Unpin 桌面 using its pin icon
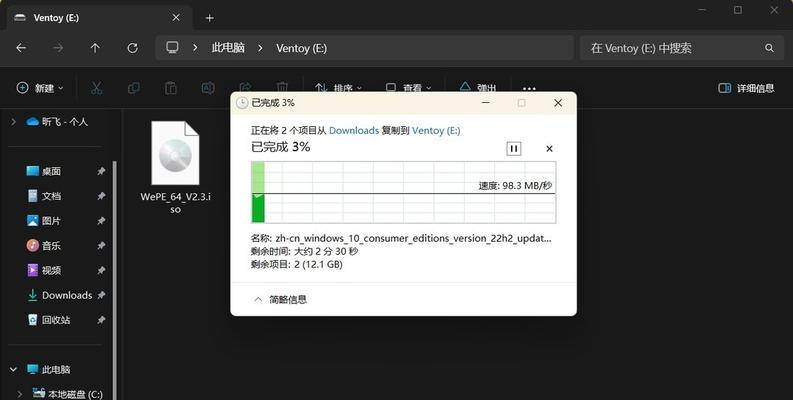 click(x=101, y=171)
